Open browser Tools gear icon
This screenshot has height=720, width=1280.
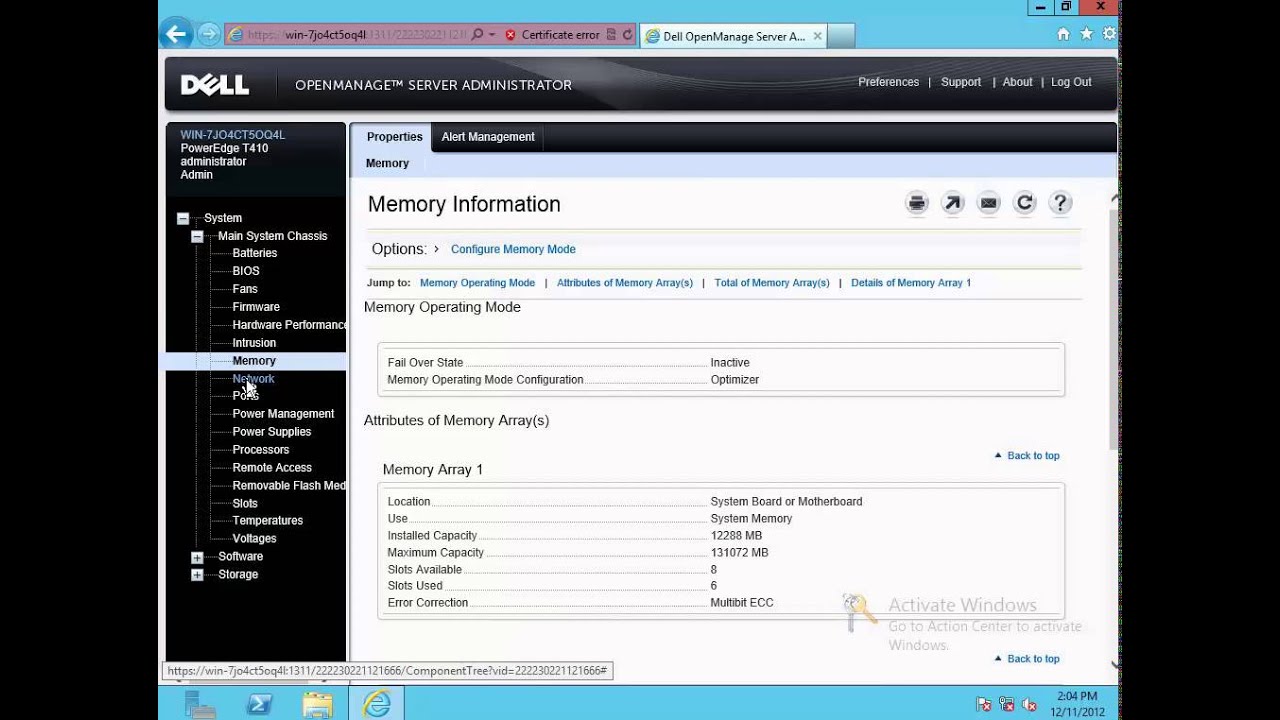click(1109, 34)
